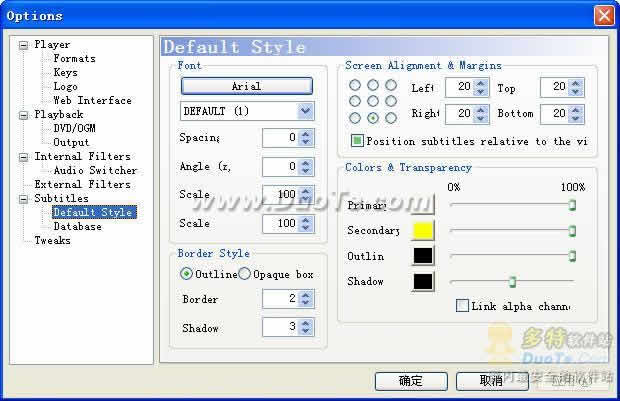
Task: Click the 确定 (OK) button
Action: [x=411, y=381]
